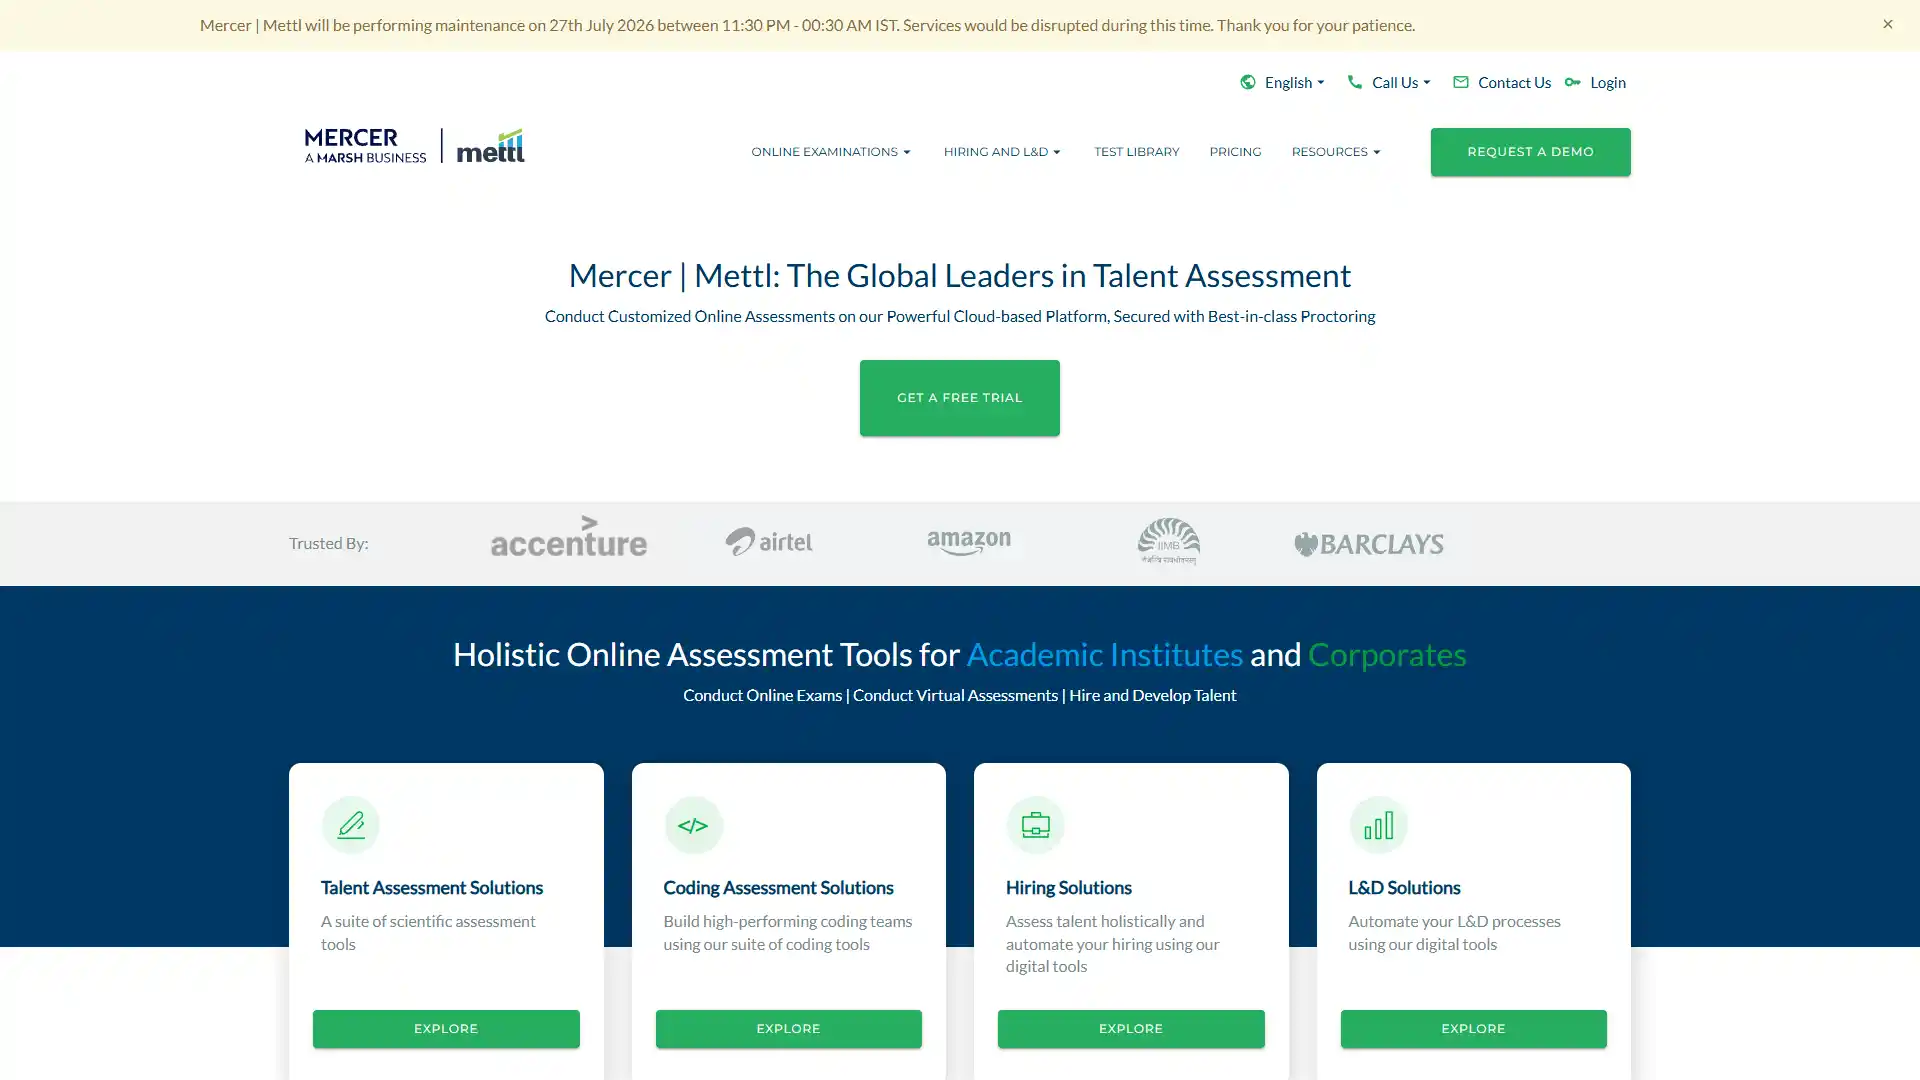The height and width of the screenshot is (1080, 1920).
Task: Explore Hiring Solutions
Action: tap(1131, 1029)
